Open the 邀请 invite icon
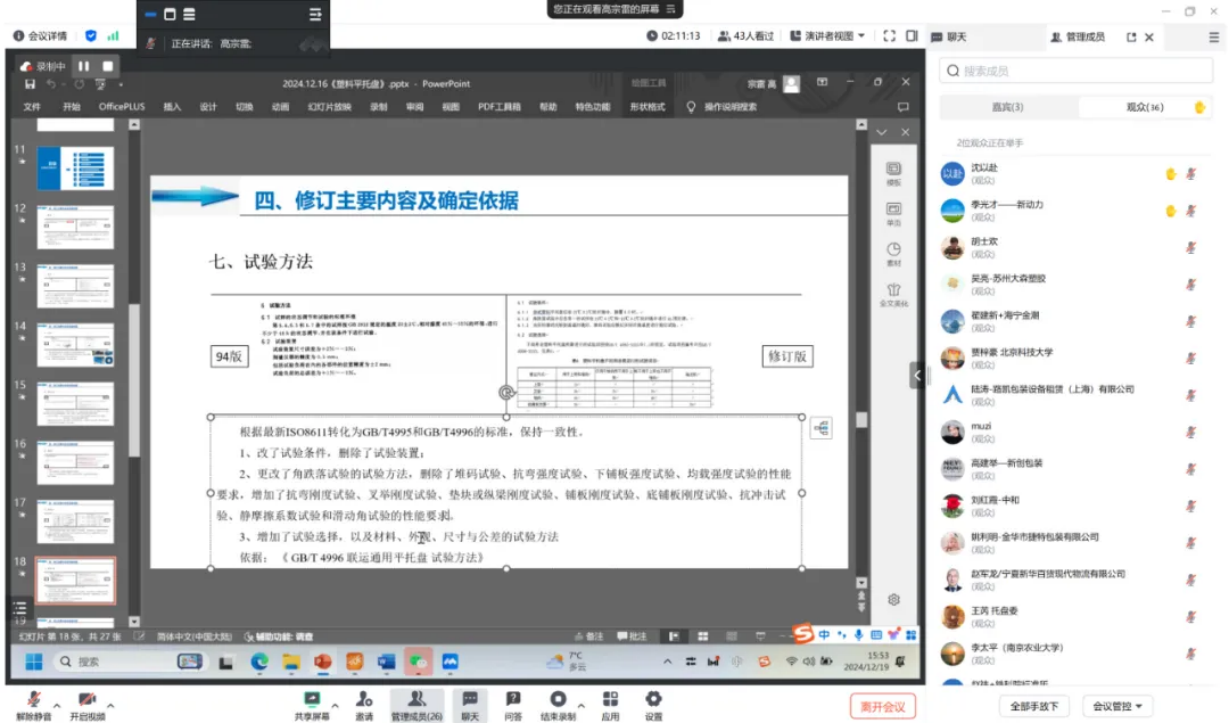 coord(364,699)
